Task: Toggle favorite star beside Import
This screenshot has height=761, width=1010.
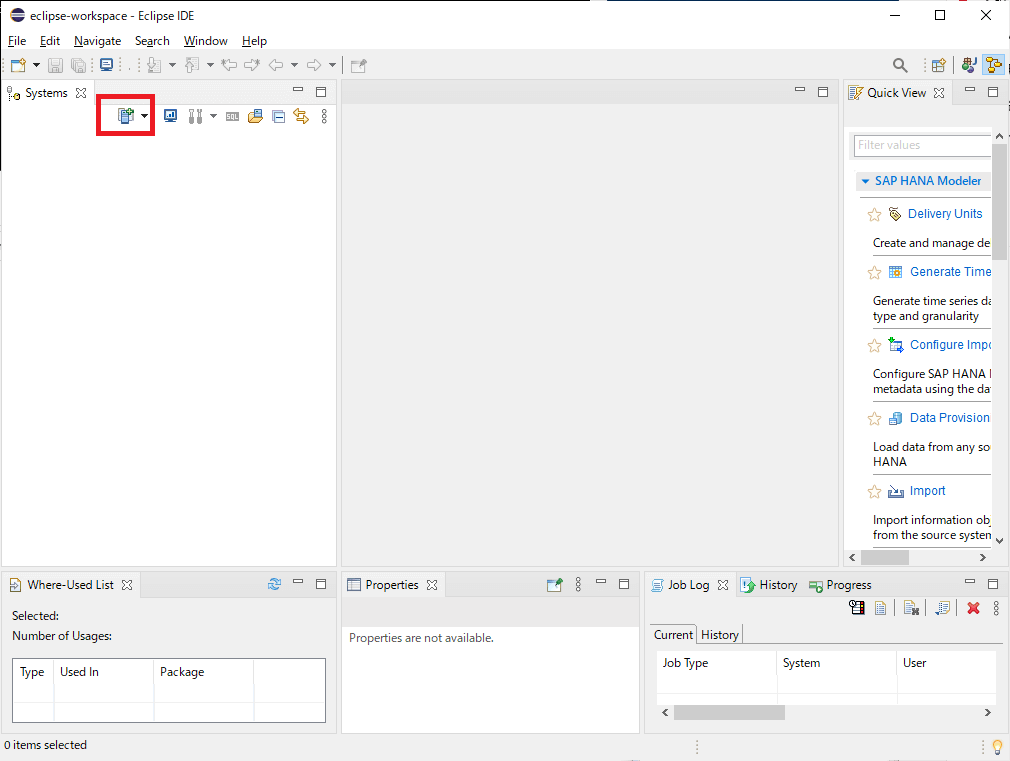Action: click(874, 492)
